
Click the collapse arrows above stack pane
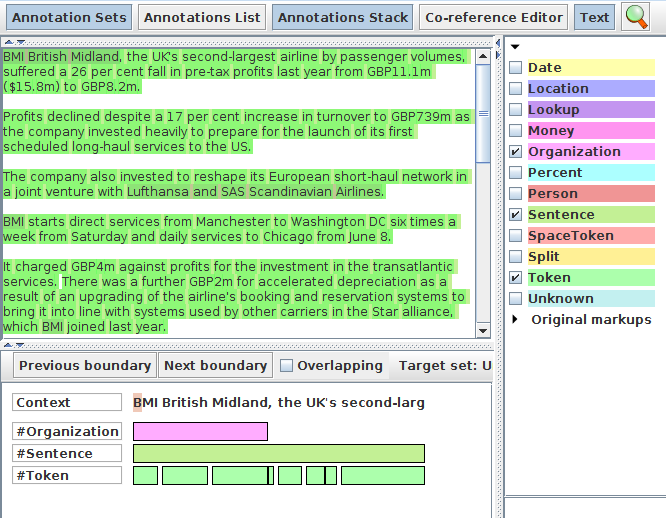point(14,345)
